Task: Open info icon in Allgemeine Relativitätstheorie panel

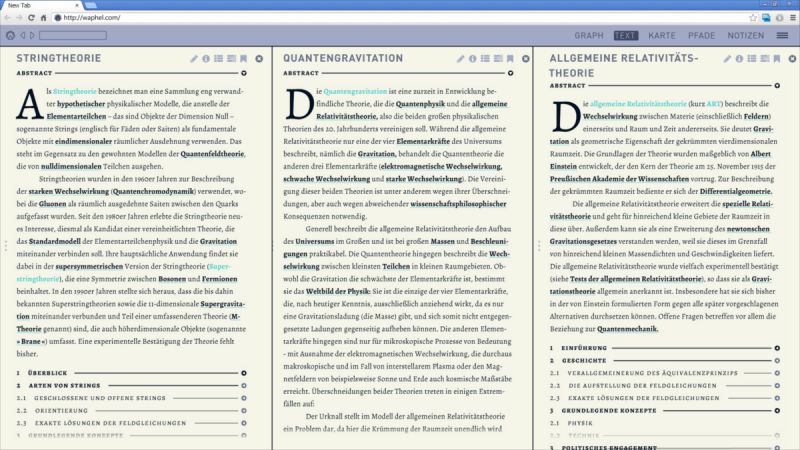Action: pos(739,59)
